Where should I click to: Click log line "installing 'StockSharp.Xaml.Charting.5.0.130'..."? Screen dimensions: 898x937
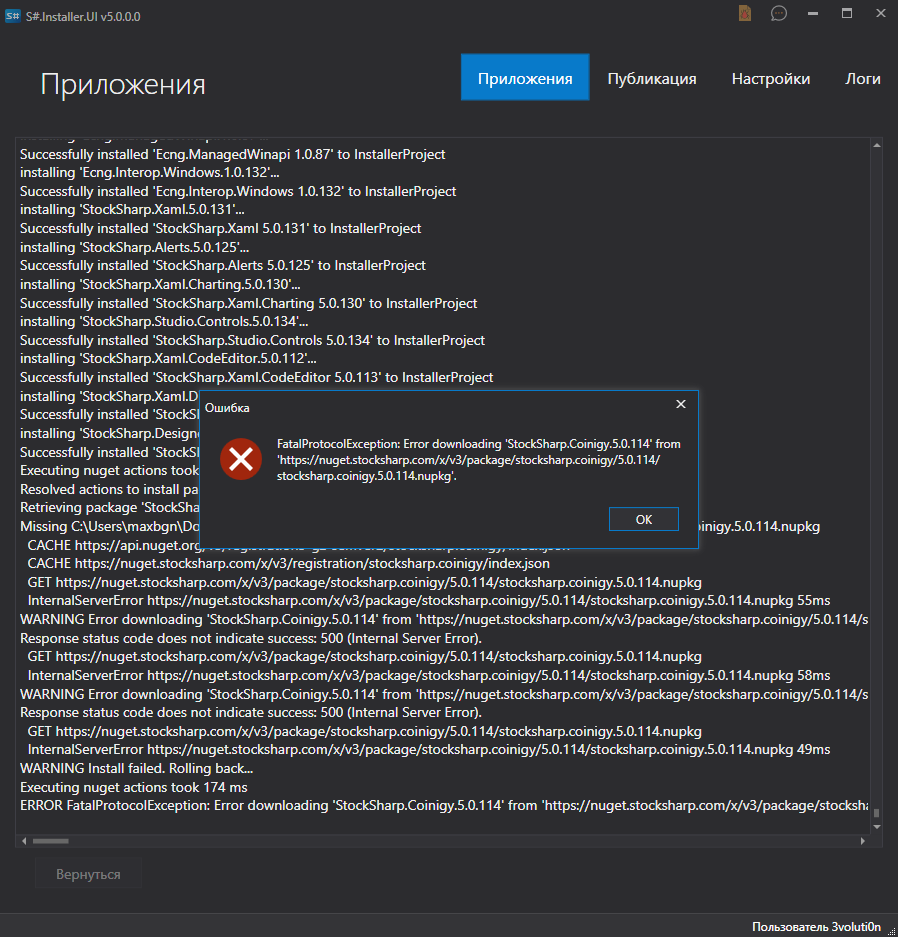point(160,284)
